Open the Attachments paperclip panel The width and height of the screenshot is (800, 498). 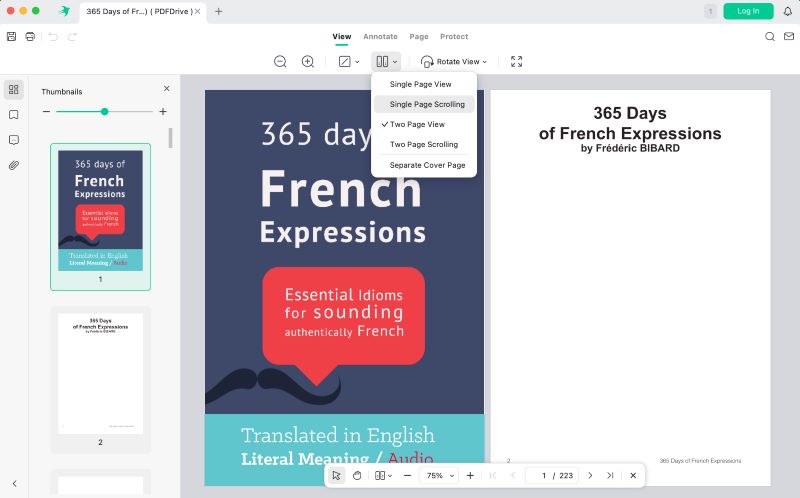(x=14, y=165)
